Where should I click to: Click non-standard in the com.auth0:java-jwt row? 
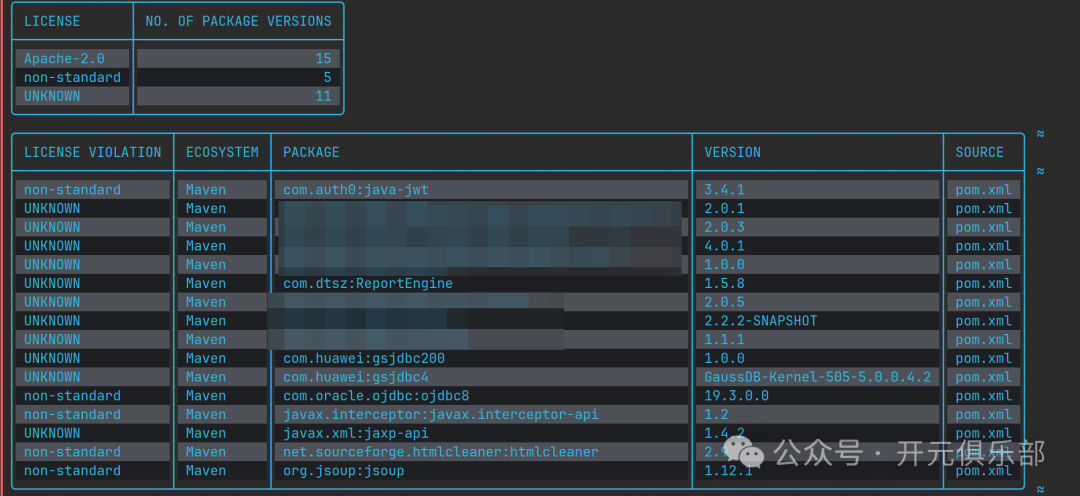[x=72, y=189]
